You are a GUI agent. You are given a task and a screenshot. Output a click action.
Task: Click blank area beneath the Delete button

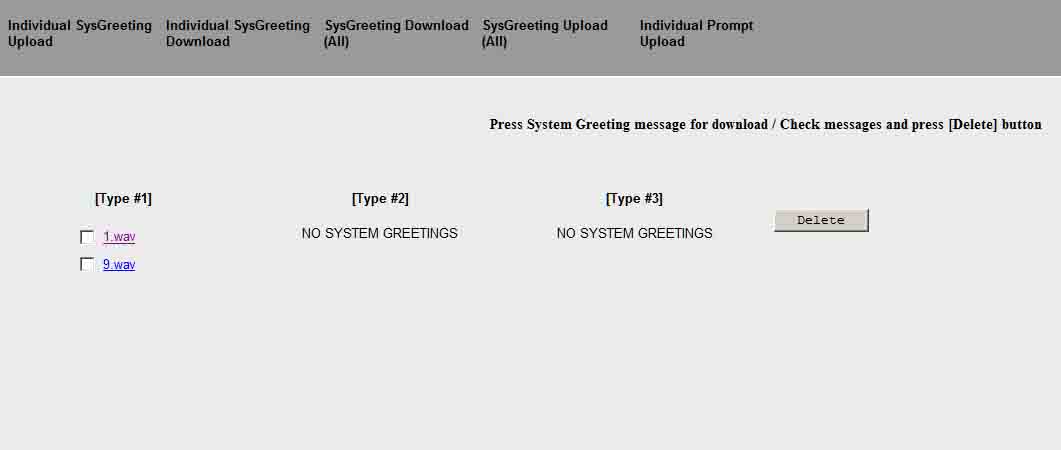[821, 320]
